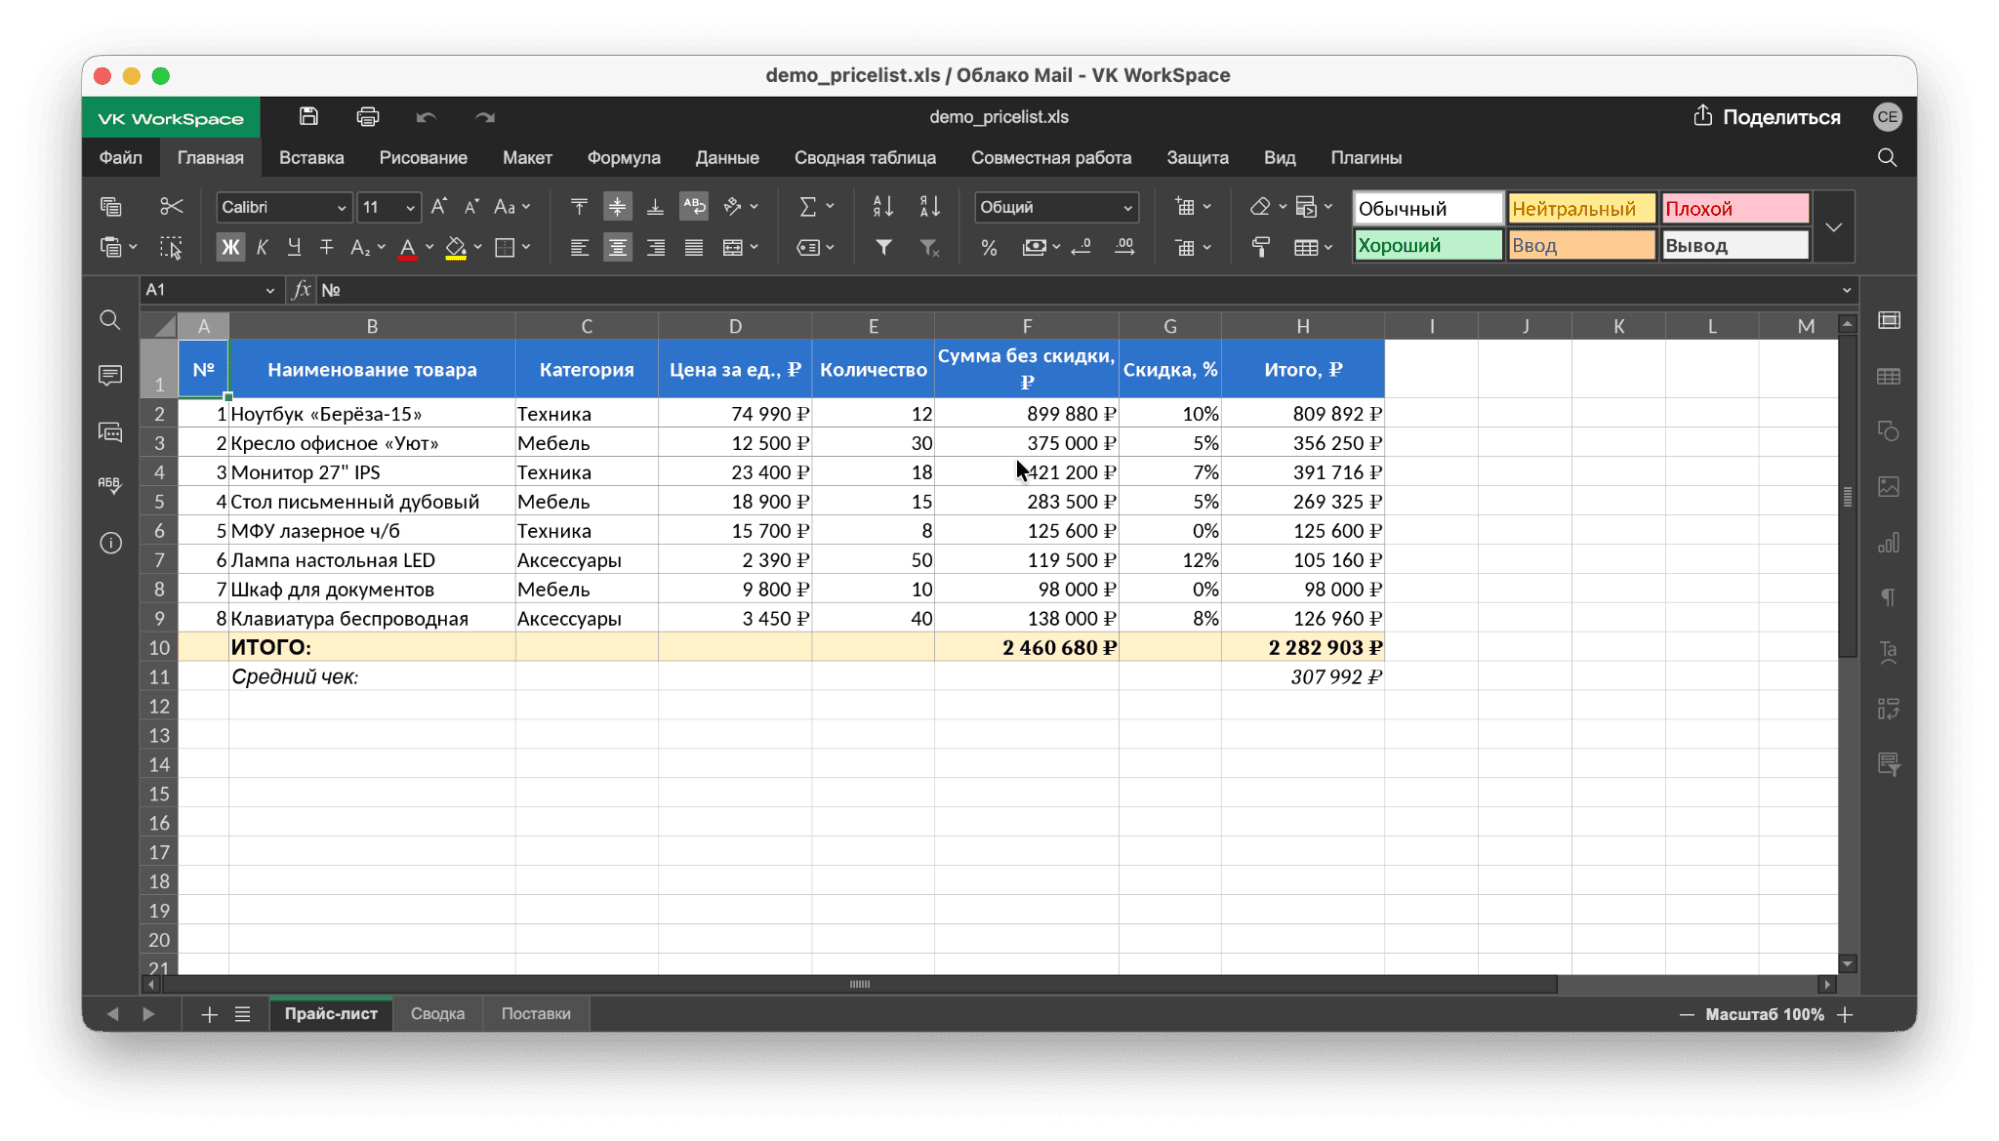Toggle bold formatting button

coord(230,247)
